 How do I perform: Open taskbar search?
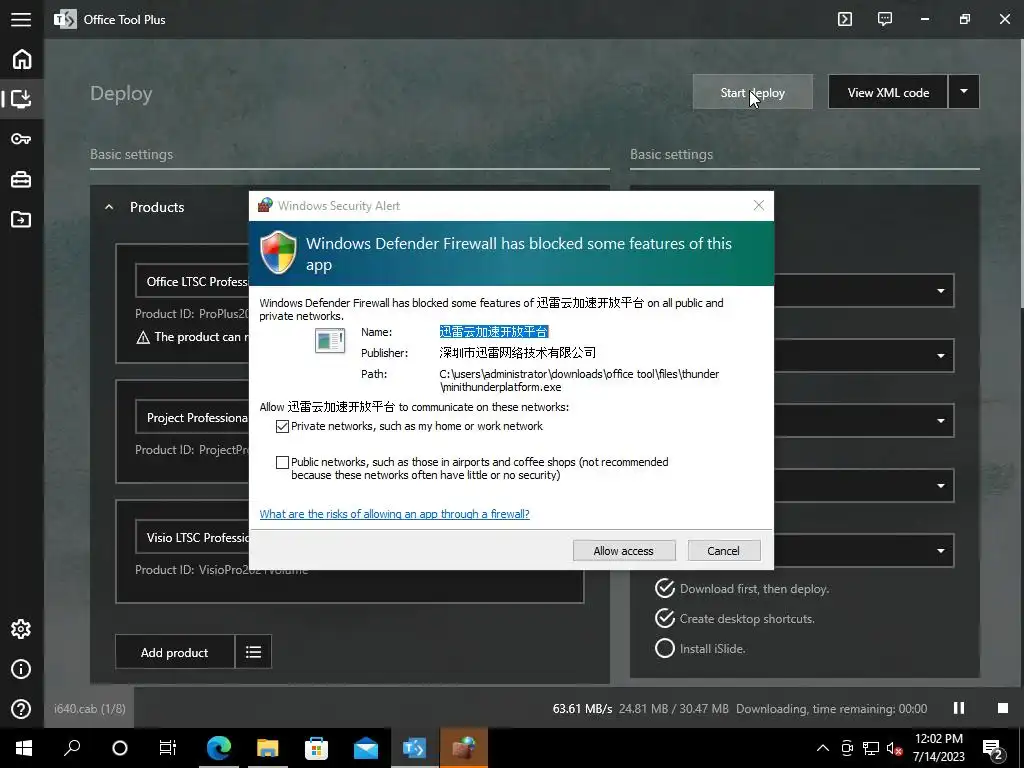72,748
